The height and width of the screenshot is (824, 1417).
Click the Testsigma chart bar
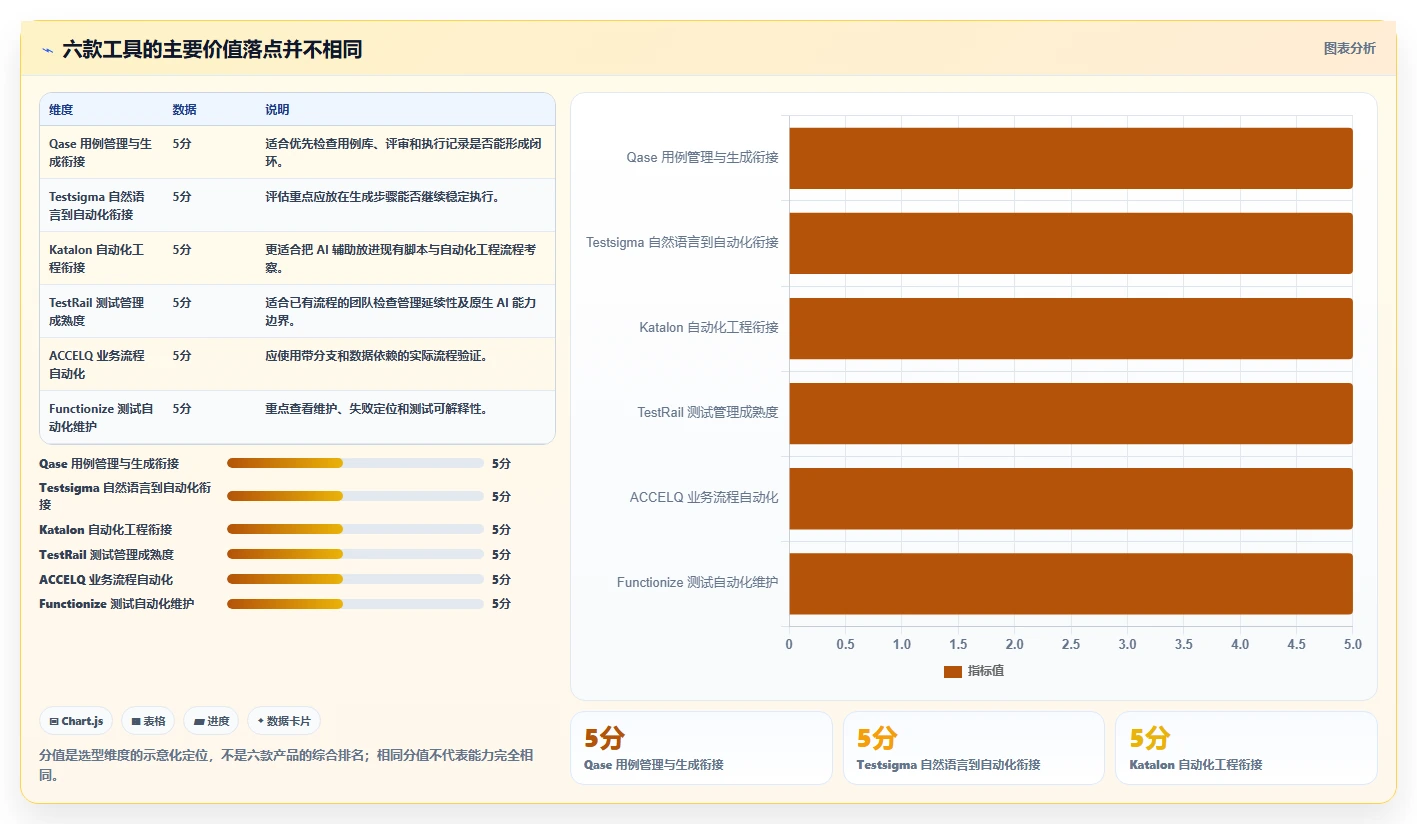click(x=1071, y=243)
